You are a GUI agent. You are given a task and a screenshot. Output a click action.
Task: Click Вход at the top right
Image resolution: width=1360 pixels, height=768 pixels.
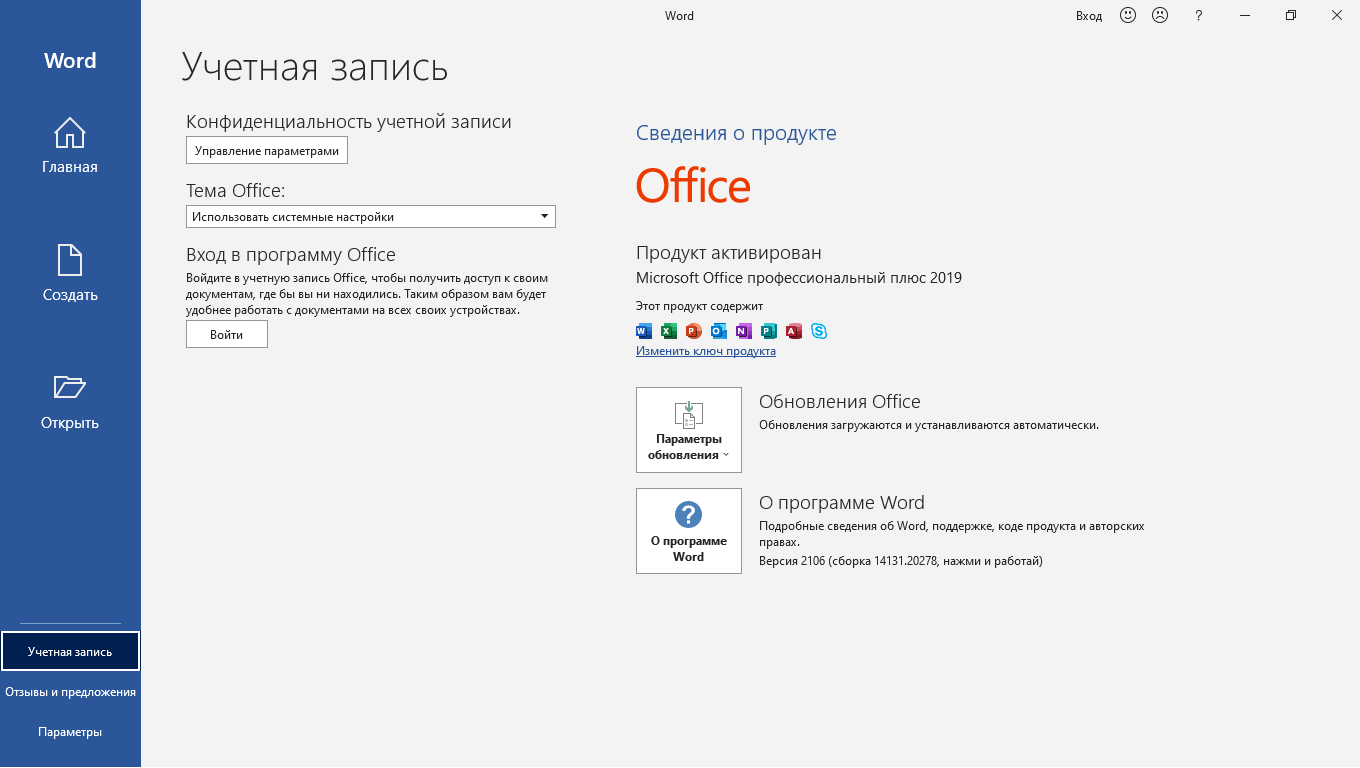click(1088, 15)
